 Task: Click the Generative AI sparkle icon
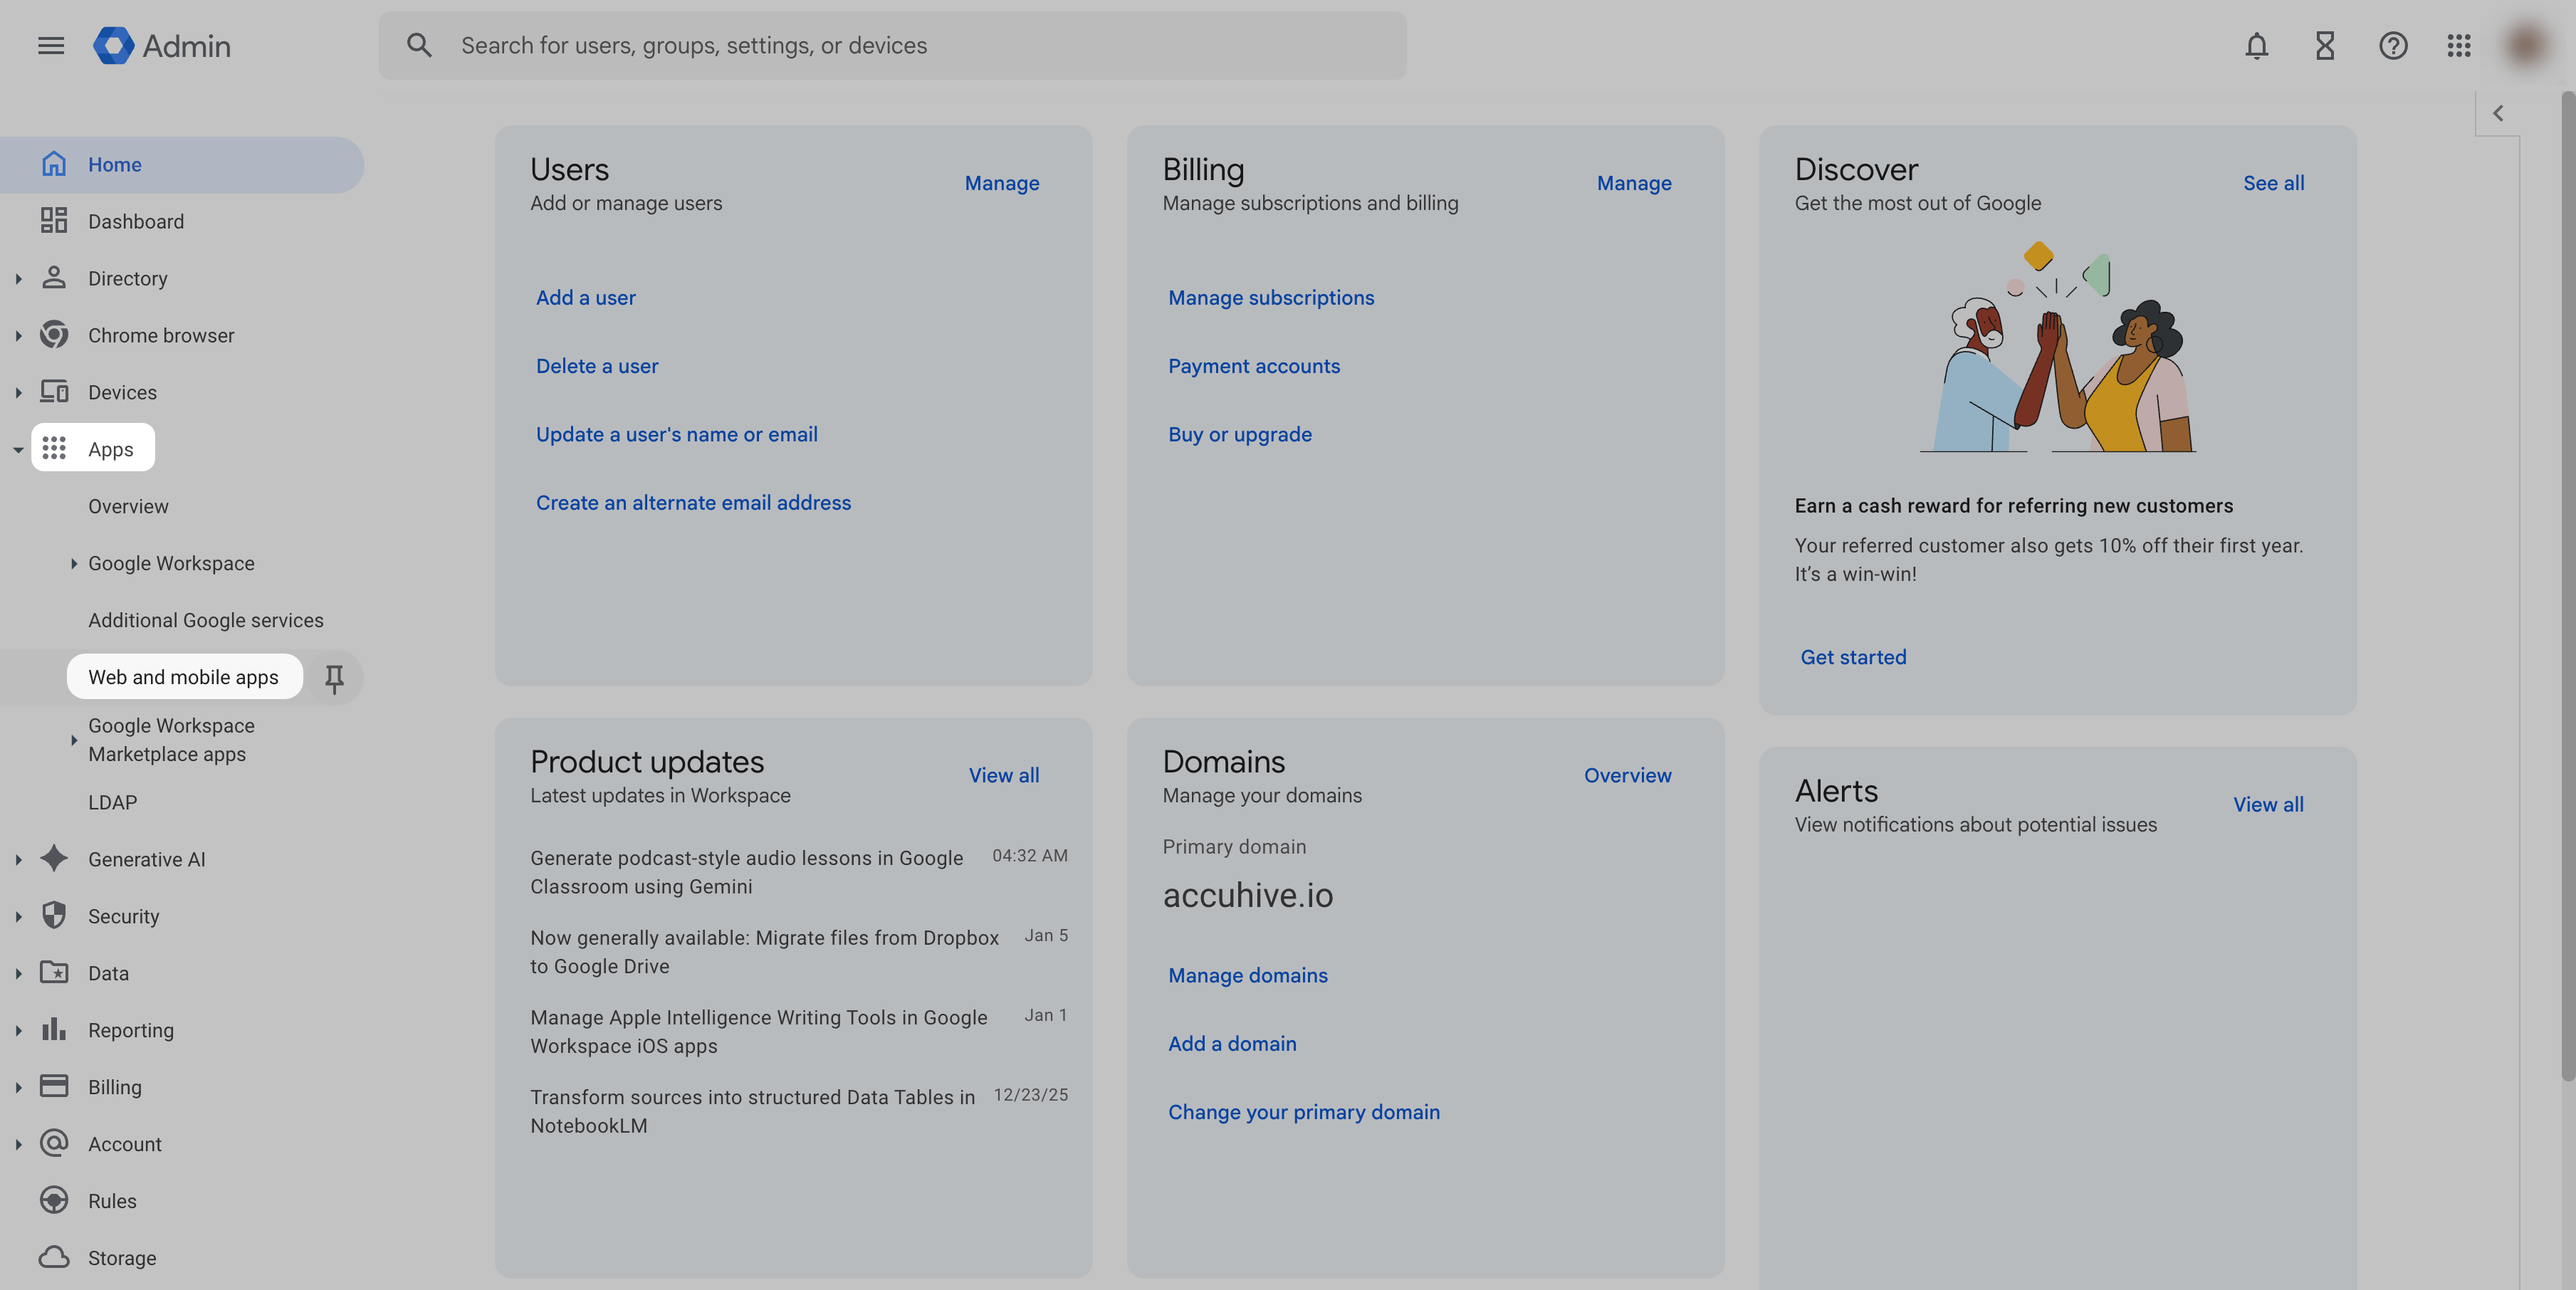(54, 858)
